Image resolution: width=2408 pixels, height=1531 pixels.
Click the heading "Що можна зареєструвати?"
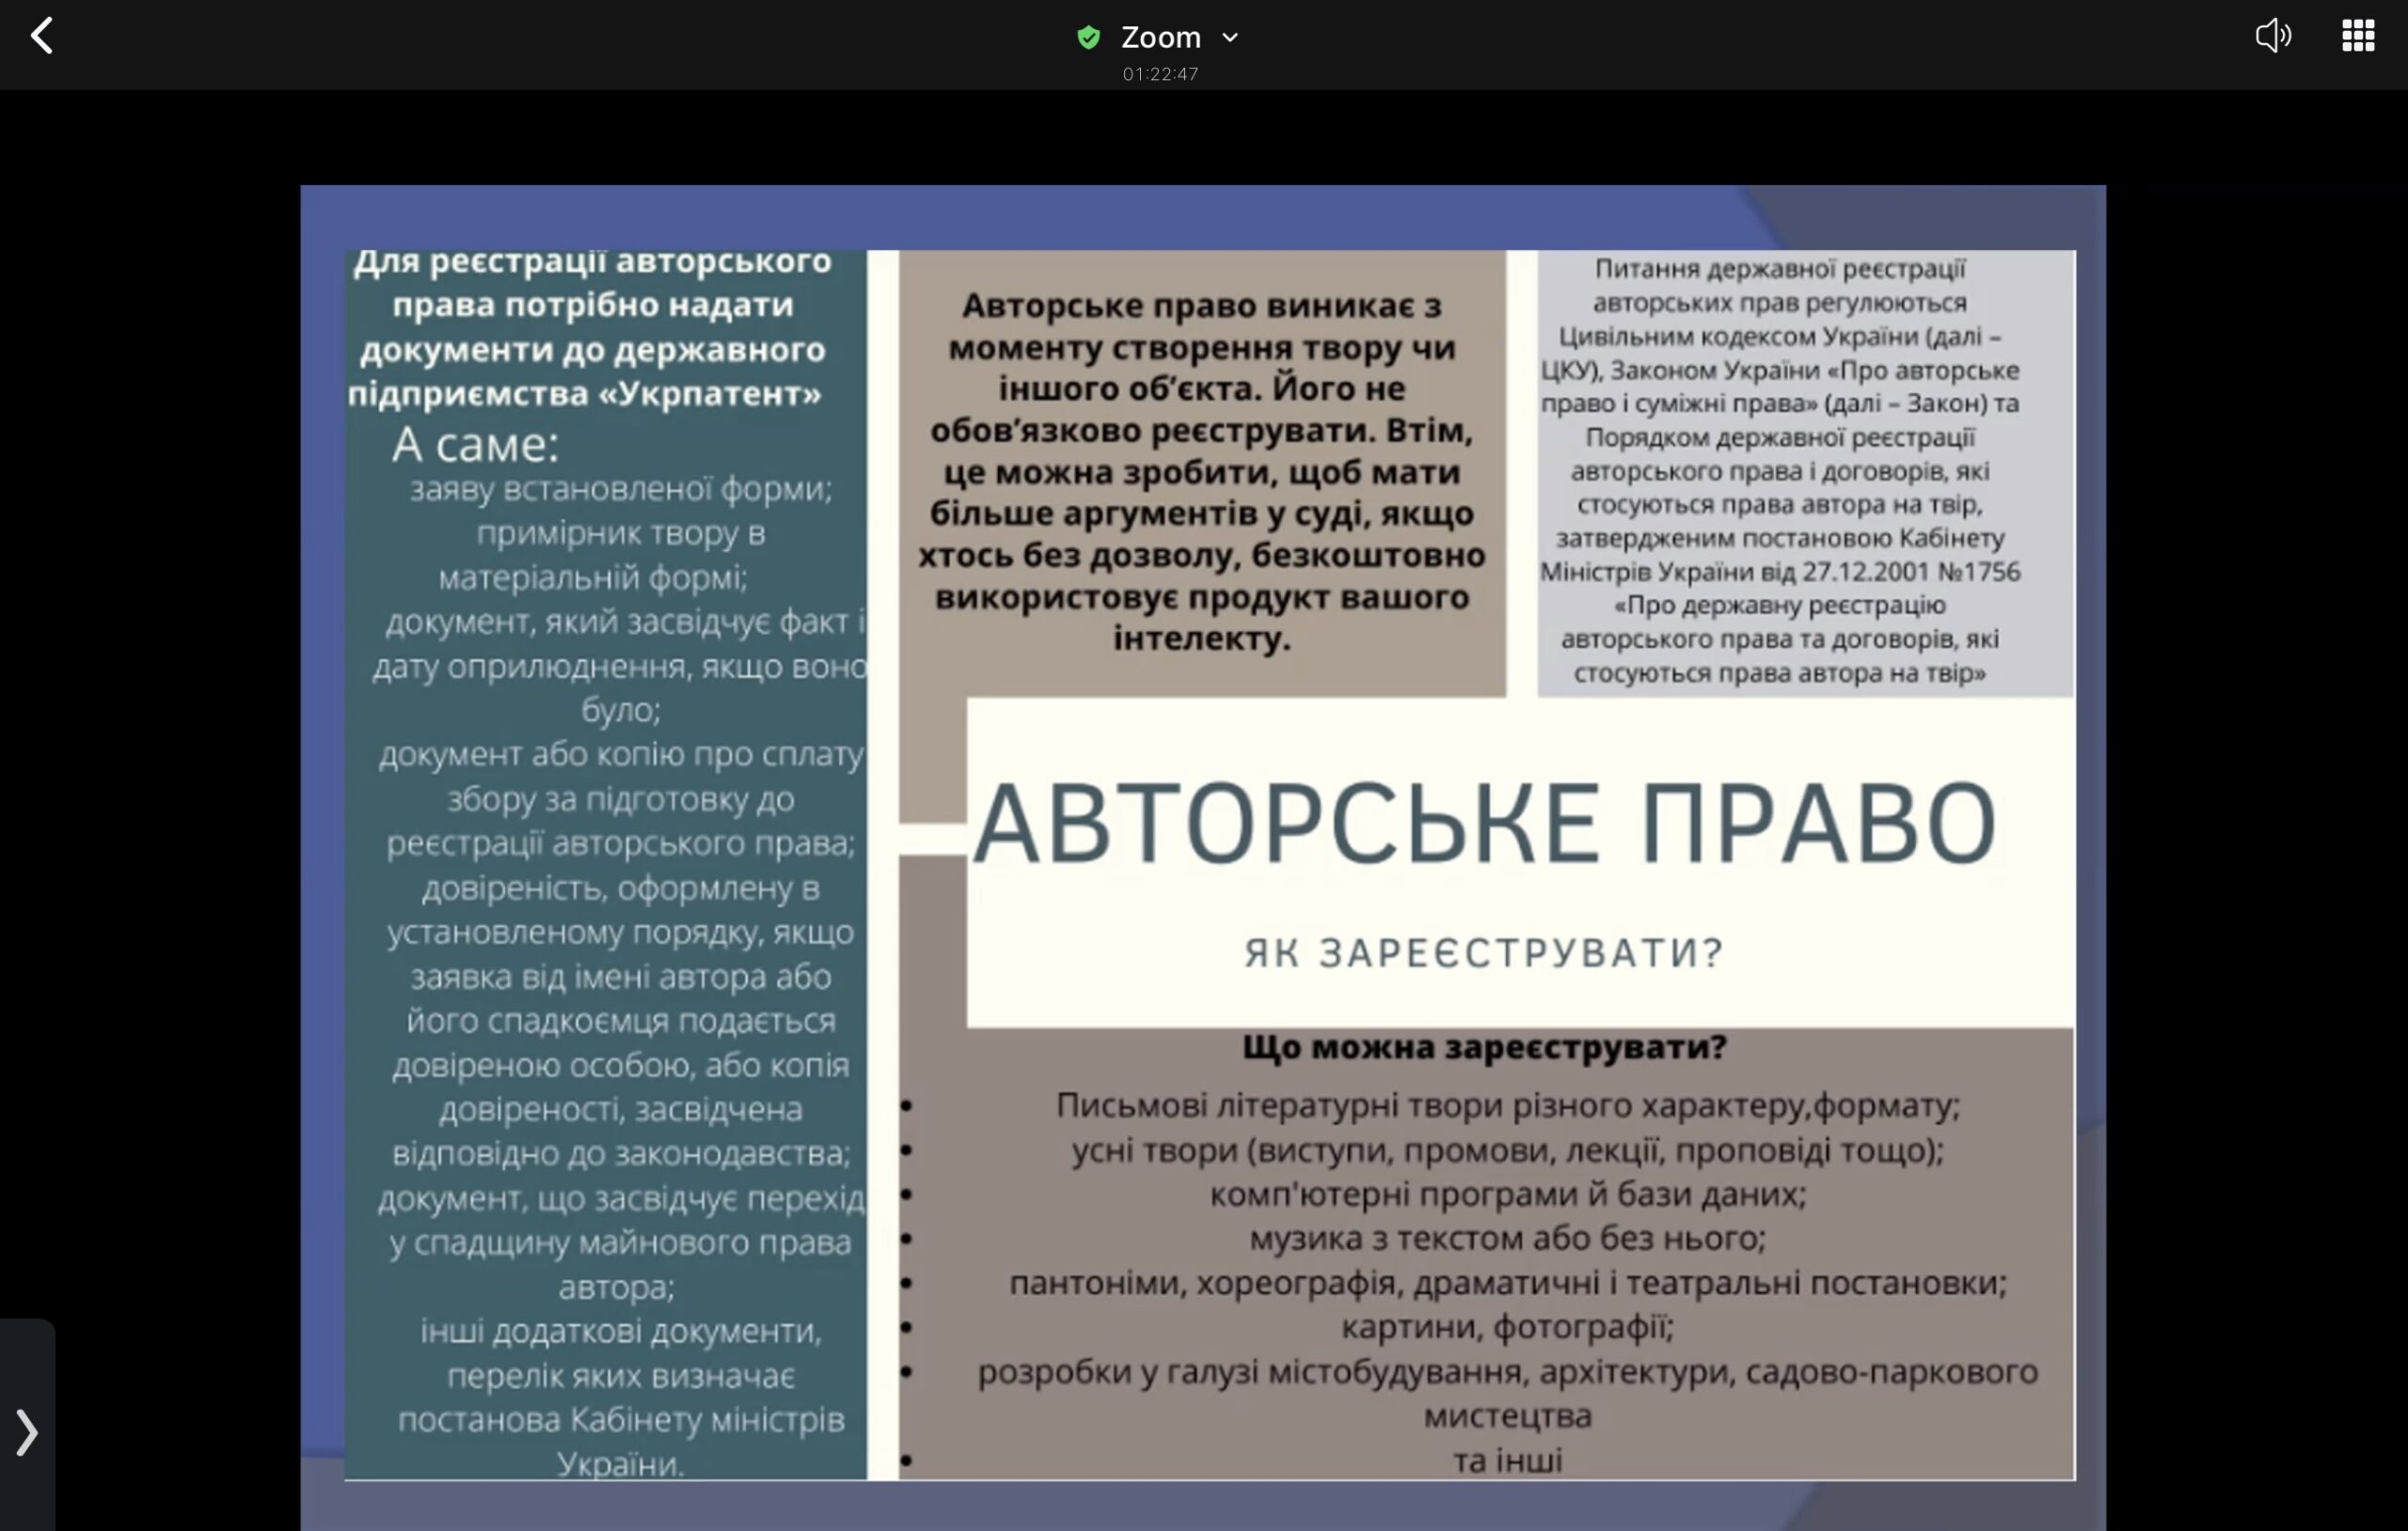pos(1484,1047)
